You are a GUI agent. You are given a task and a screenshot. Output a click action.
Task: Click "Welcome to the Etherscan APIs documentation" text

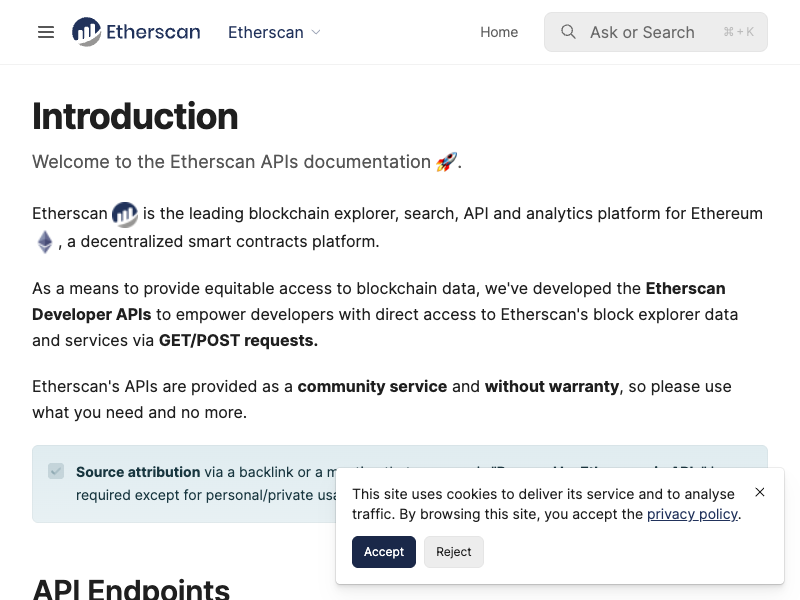(x=232, y=162)
